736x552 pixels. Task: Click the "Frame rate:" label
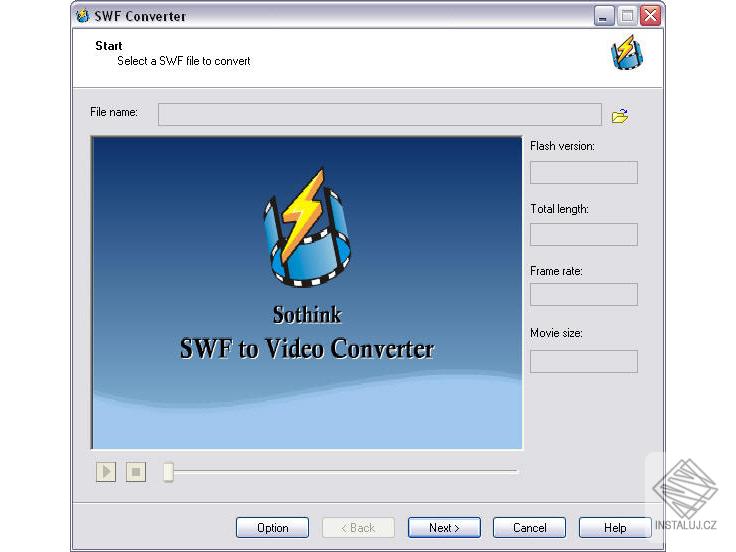556,271
